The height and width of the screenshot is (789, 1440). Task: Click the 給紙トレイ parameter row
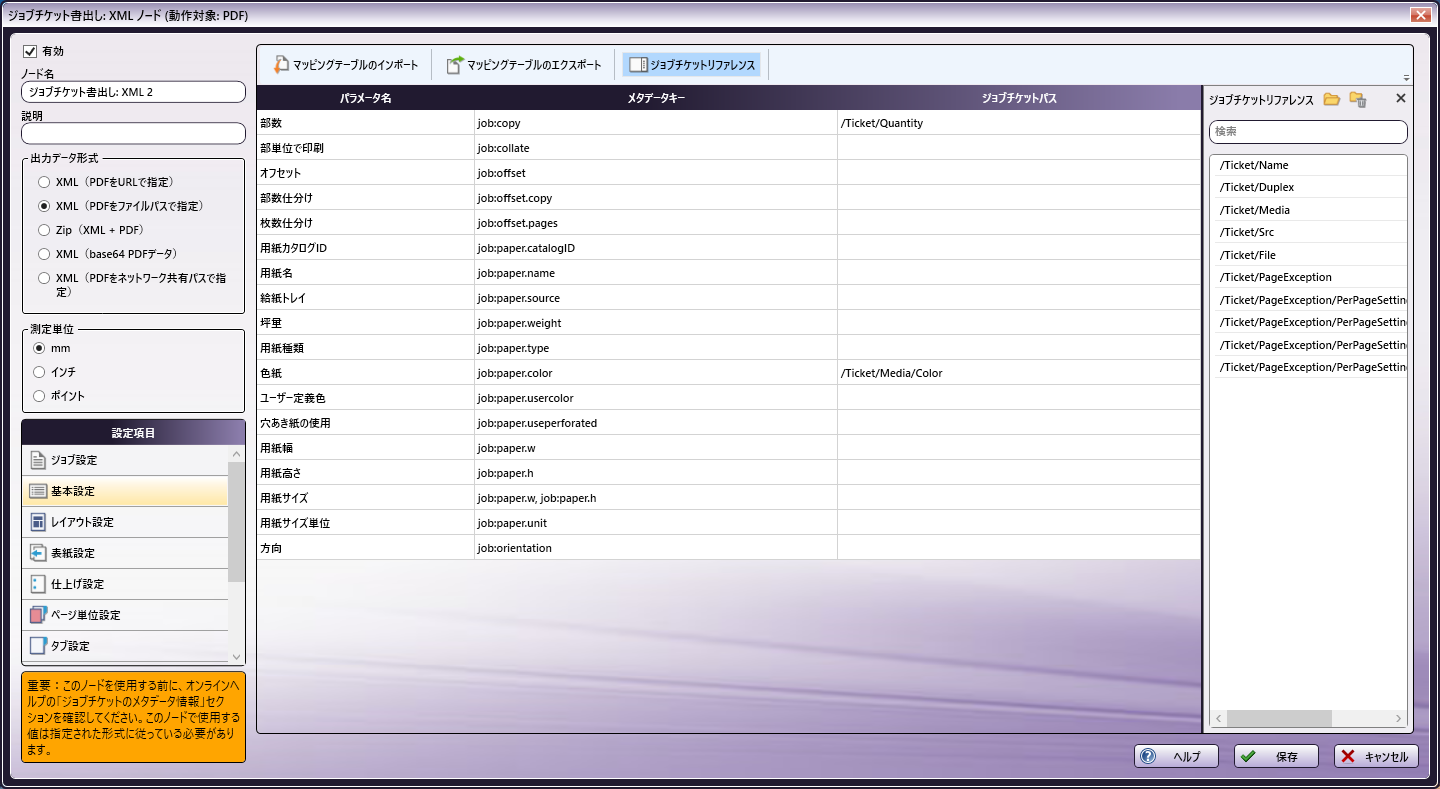pos(729,298)
